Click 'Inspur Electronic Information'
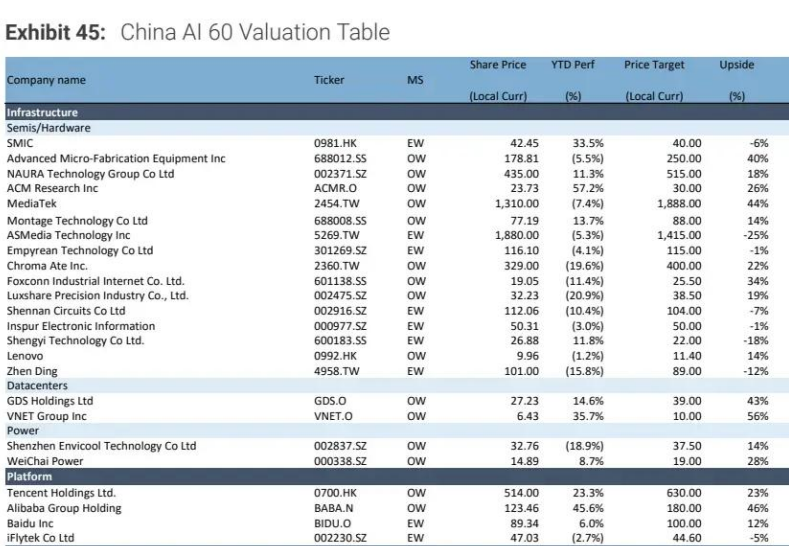 (x=81, y=326)
